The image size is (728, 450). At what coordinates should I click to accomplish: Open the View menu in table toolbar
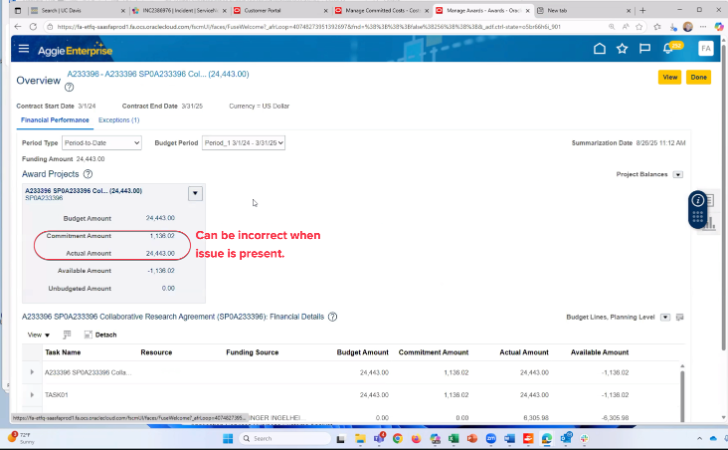tap(39, 334)
